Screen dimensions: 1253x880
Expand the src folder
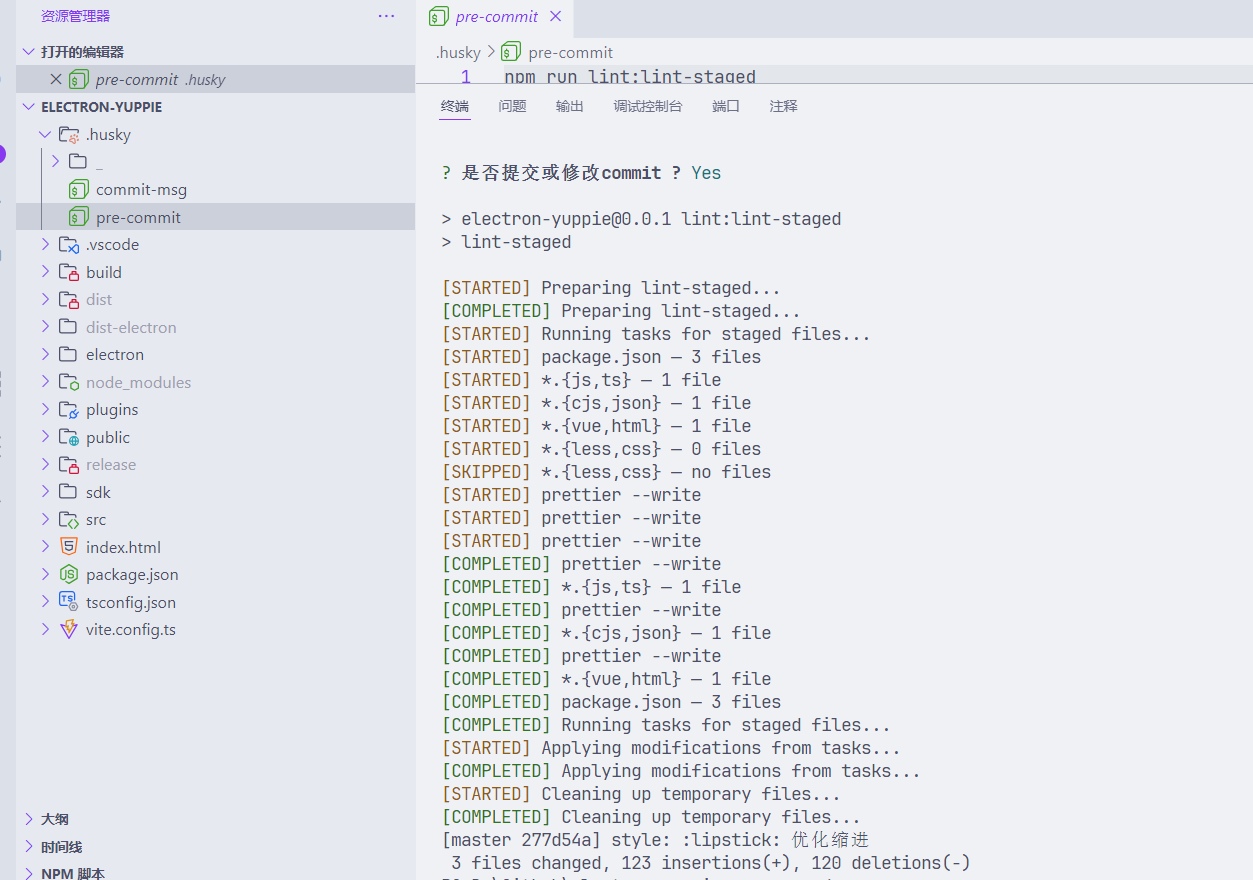(45, 519)
